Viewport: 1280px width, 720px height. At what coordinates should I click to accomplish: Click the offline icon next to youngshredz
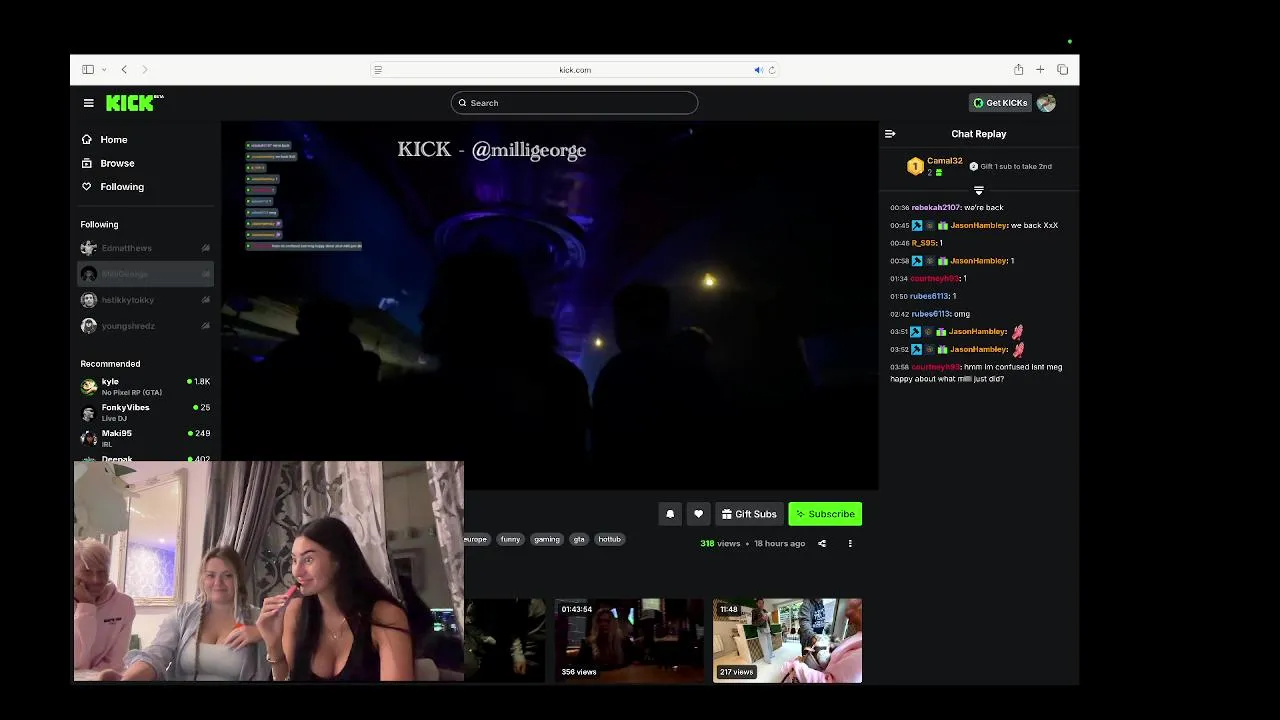tap(206, 326)
